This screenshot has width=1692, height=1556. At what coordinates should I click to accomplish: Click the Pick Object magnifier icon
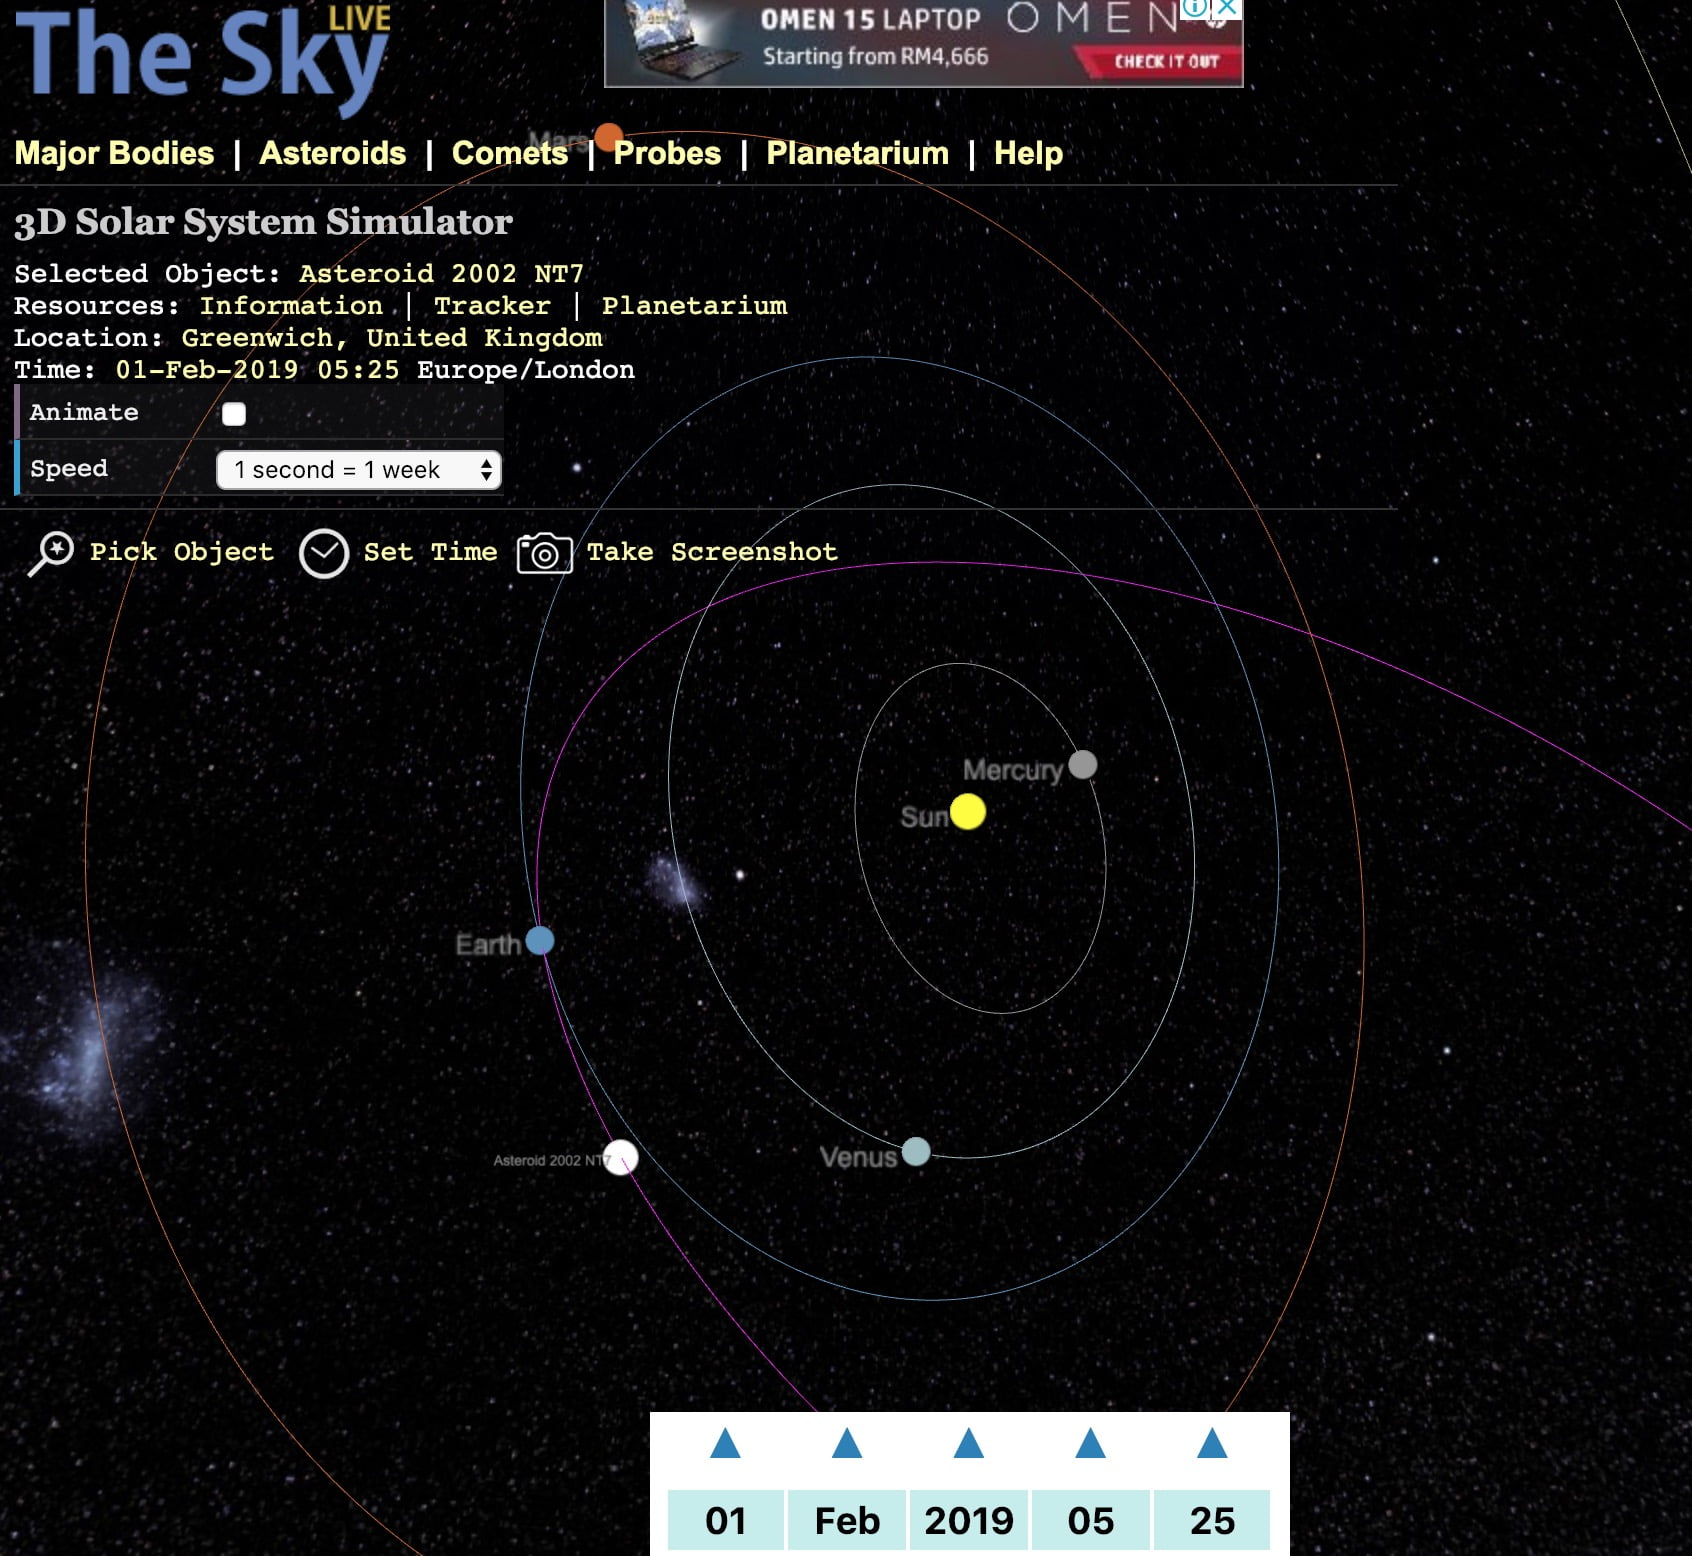tap(51, 553)
